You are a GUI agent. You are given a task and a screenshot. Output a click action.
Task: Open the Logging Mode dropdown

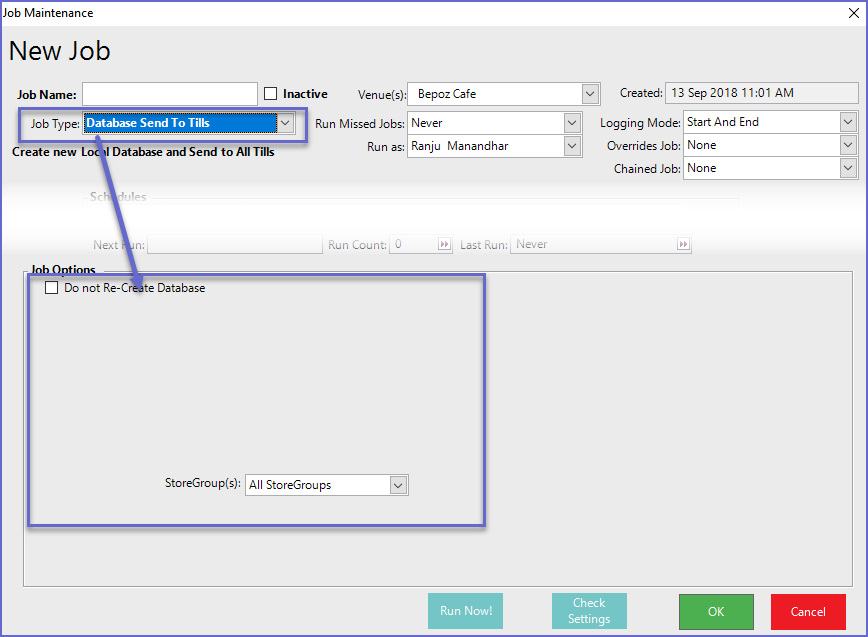(848, 122)
